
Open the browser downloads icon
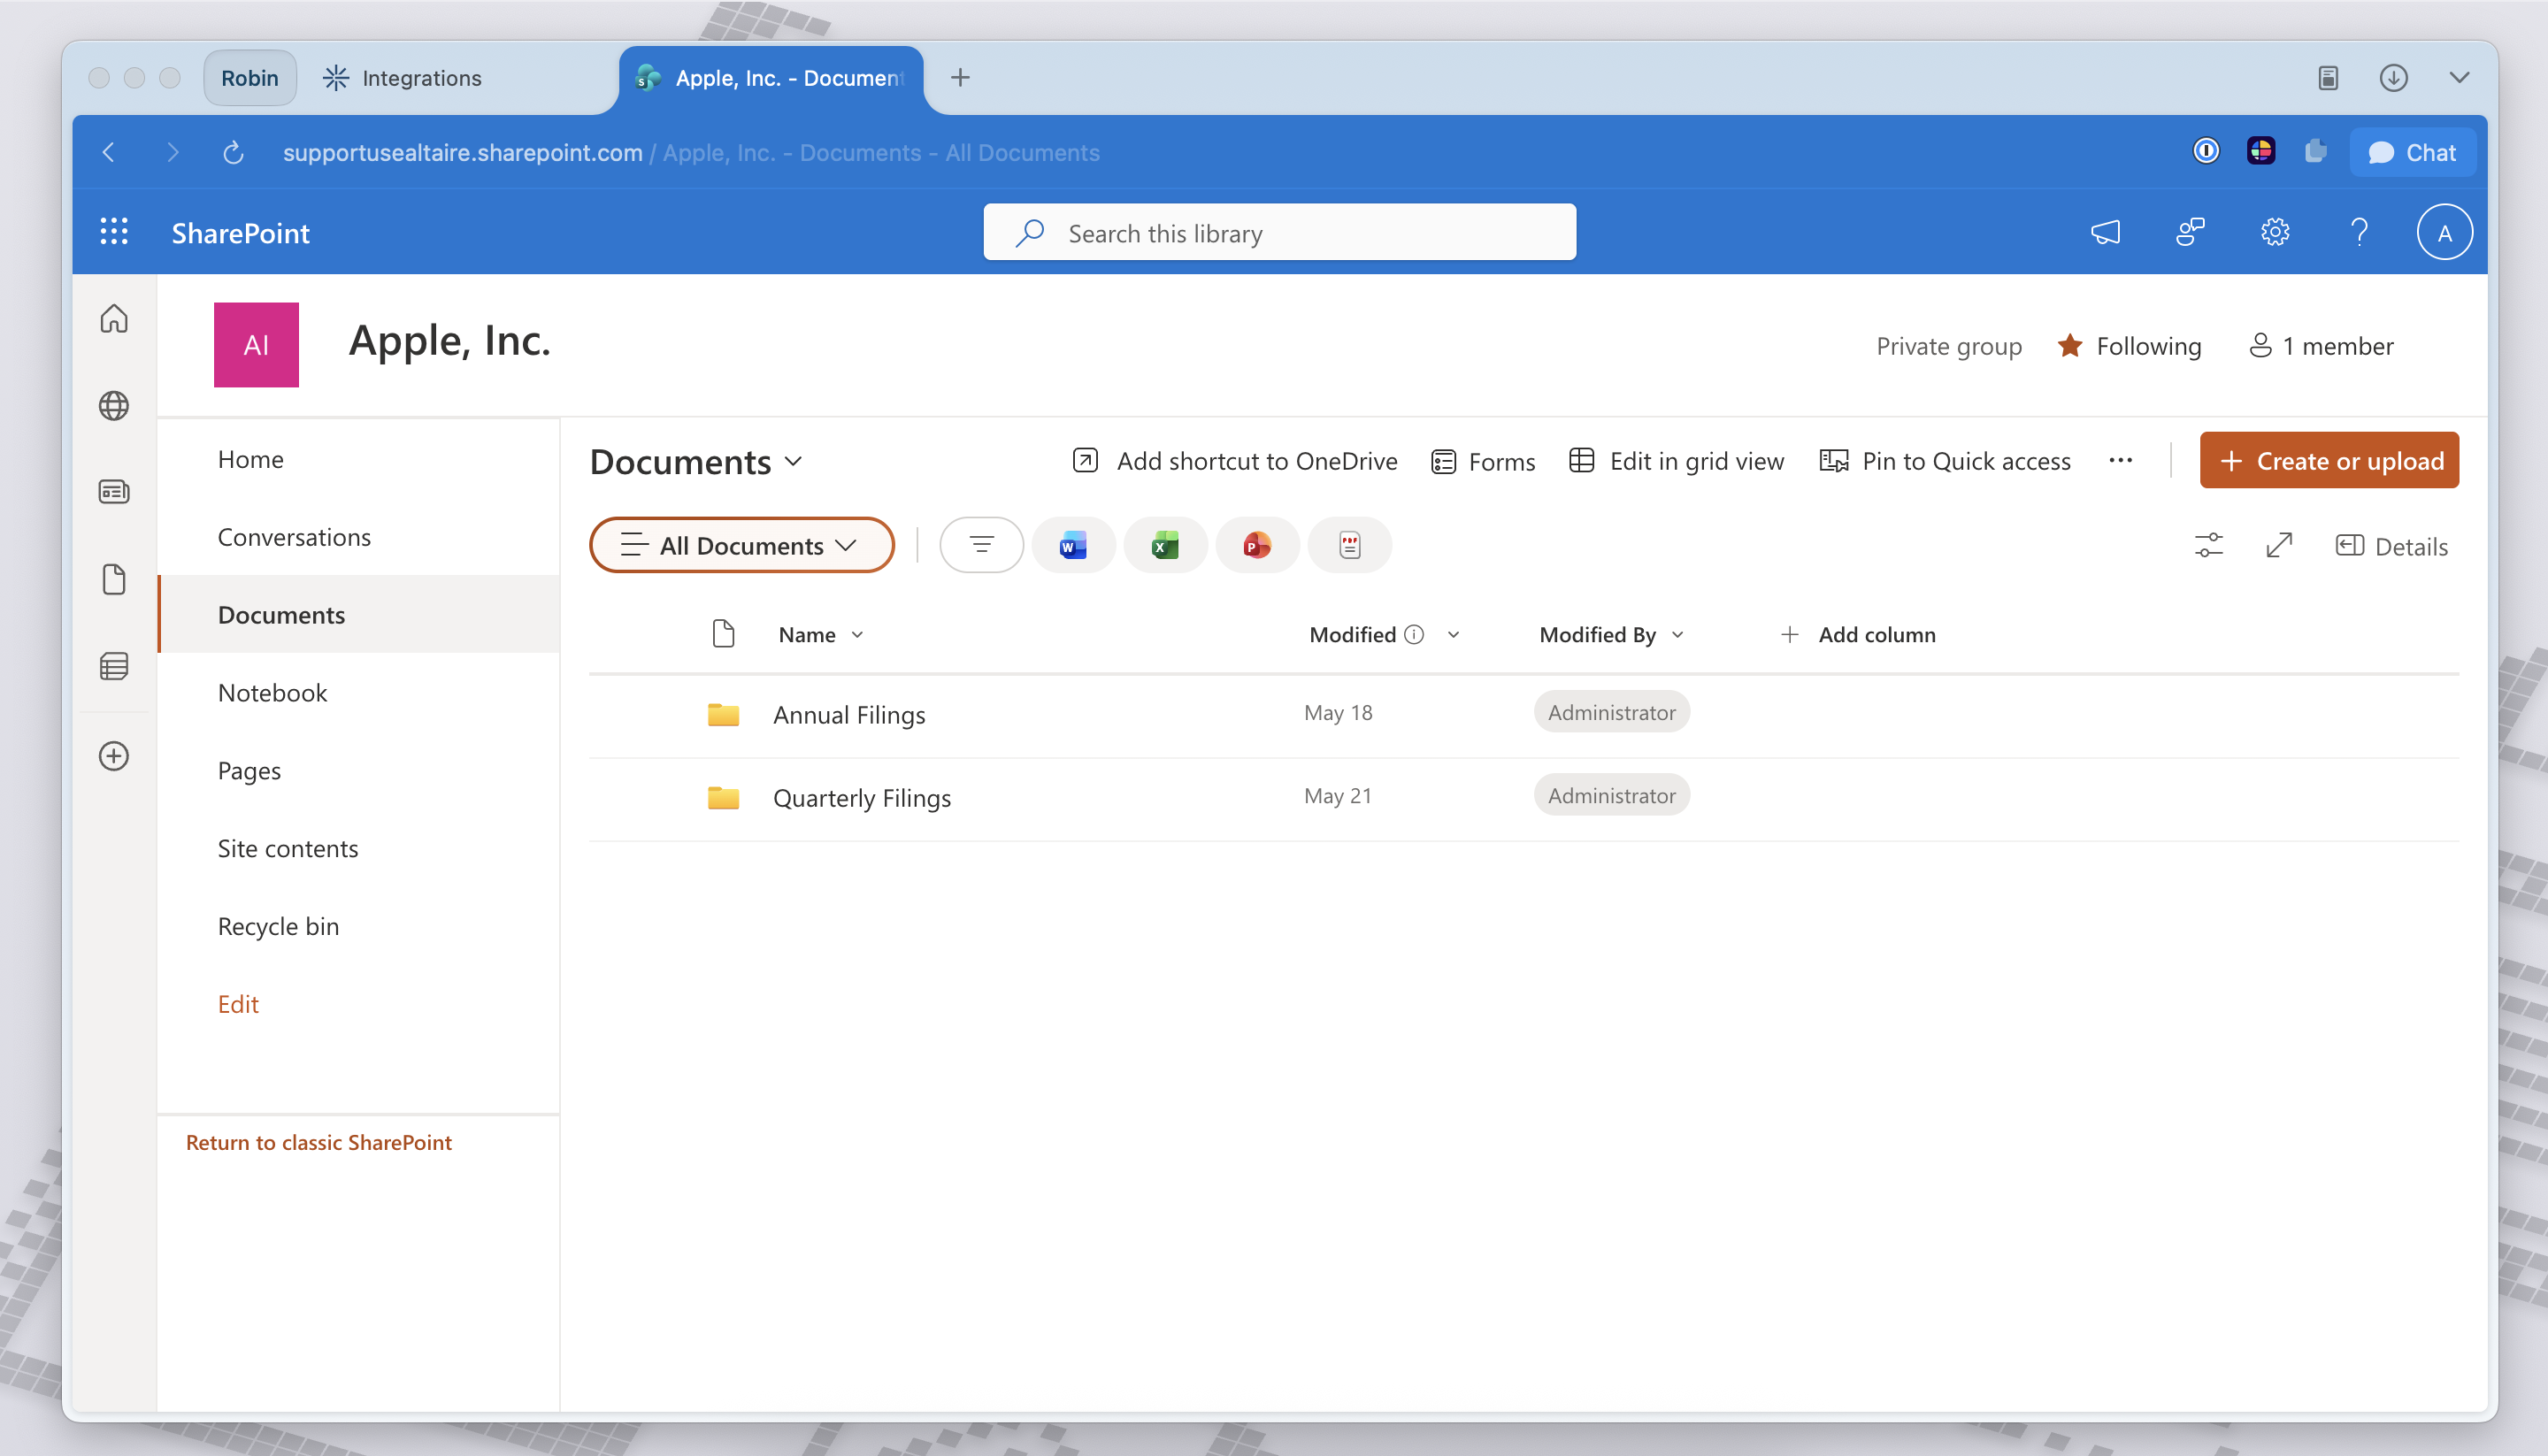[2393, 78]
